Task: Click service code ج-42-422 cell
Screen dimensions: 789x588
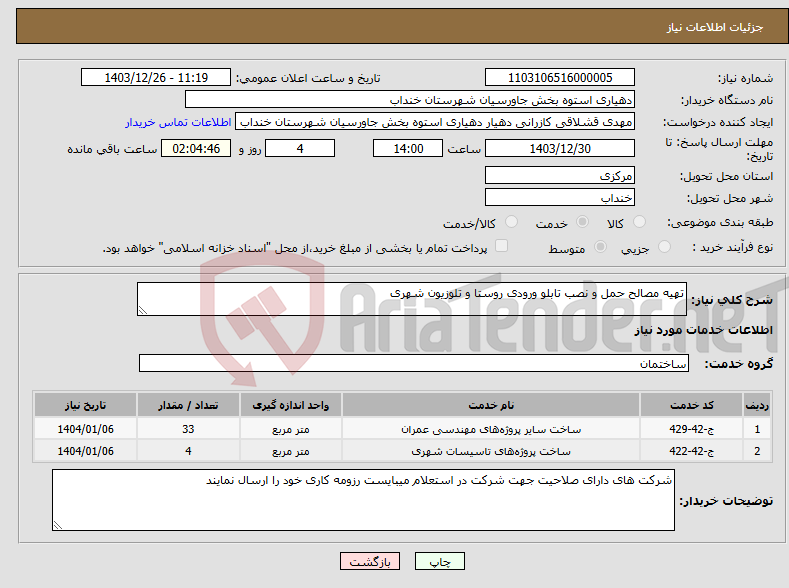Action: (692, 451)
